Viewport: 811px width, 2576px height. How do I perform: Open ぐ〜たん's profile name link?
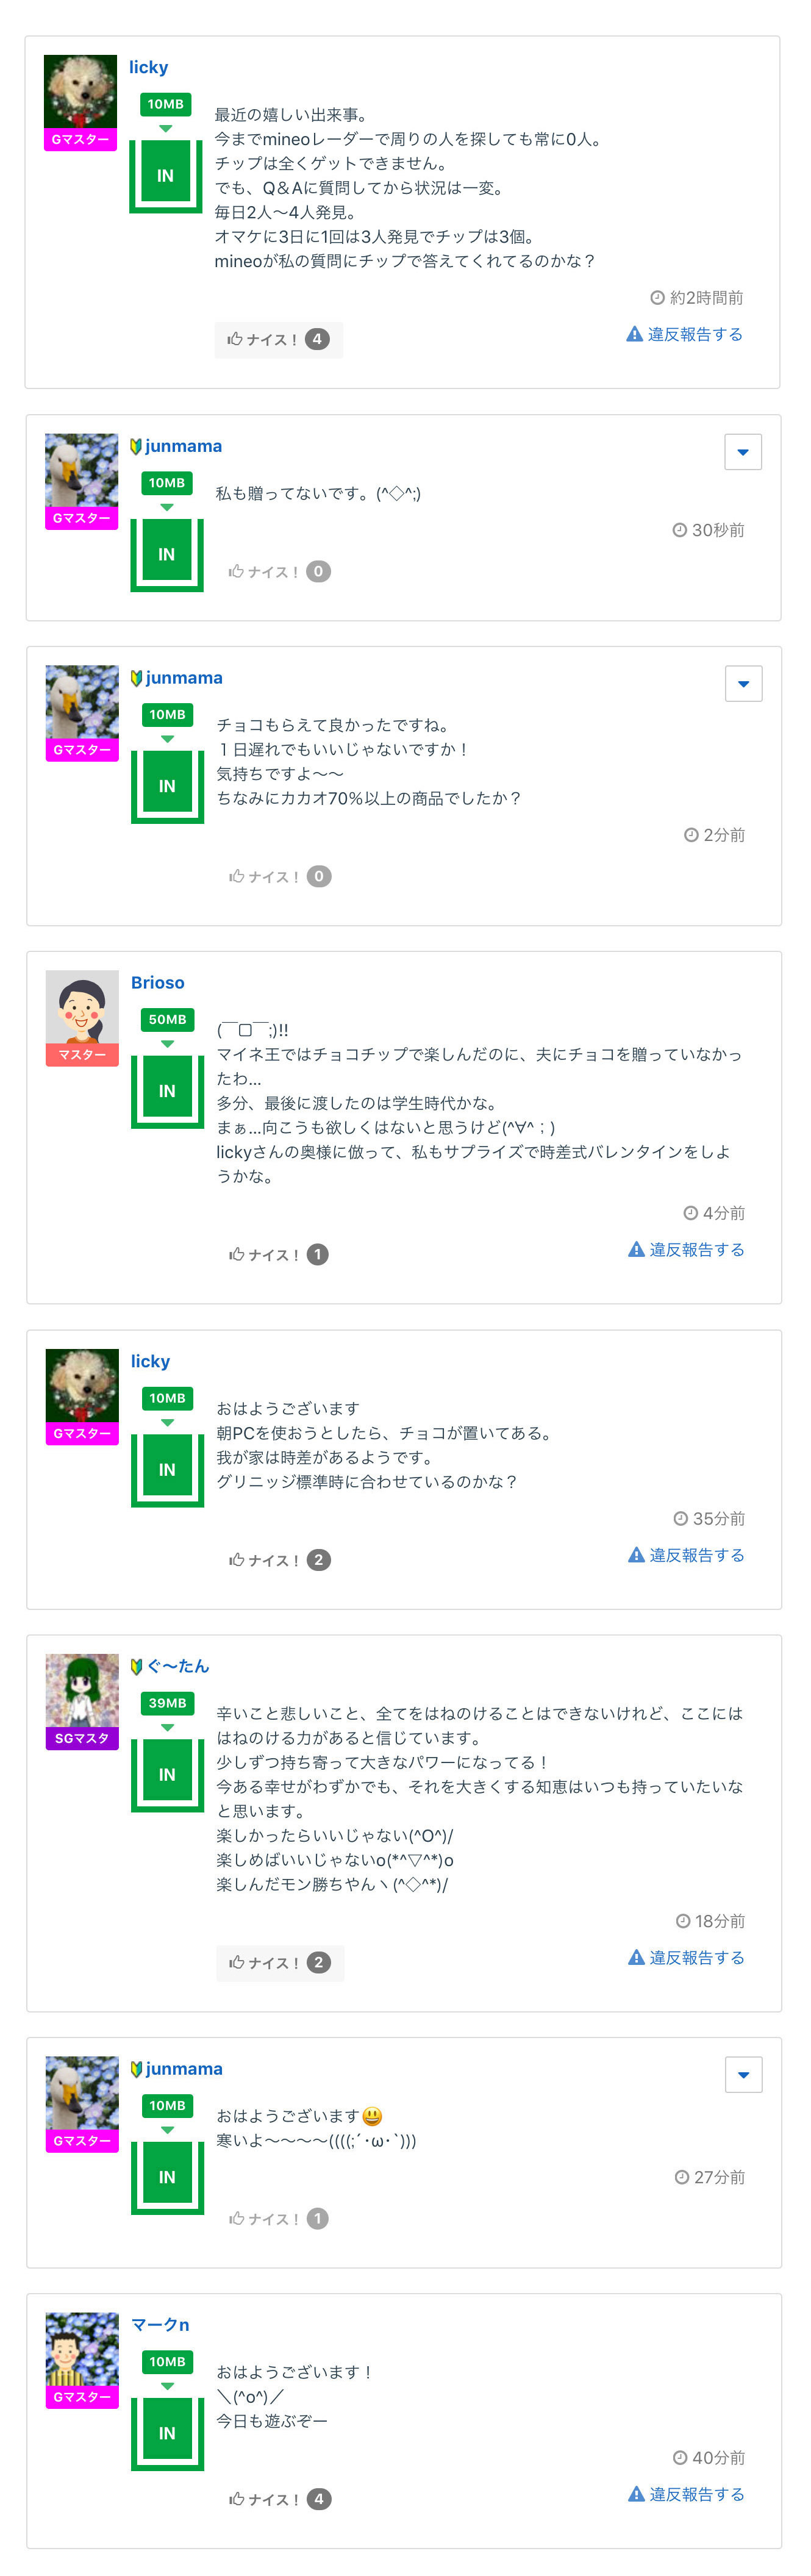click(177, 1666)
